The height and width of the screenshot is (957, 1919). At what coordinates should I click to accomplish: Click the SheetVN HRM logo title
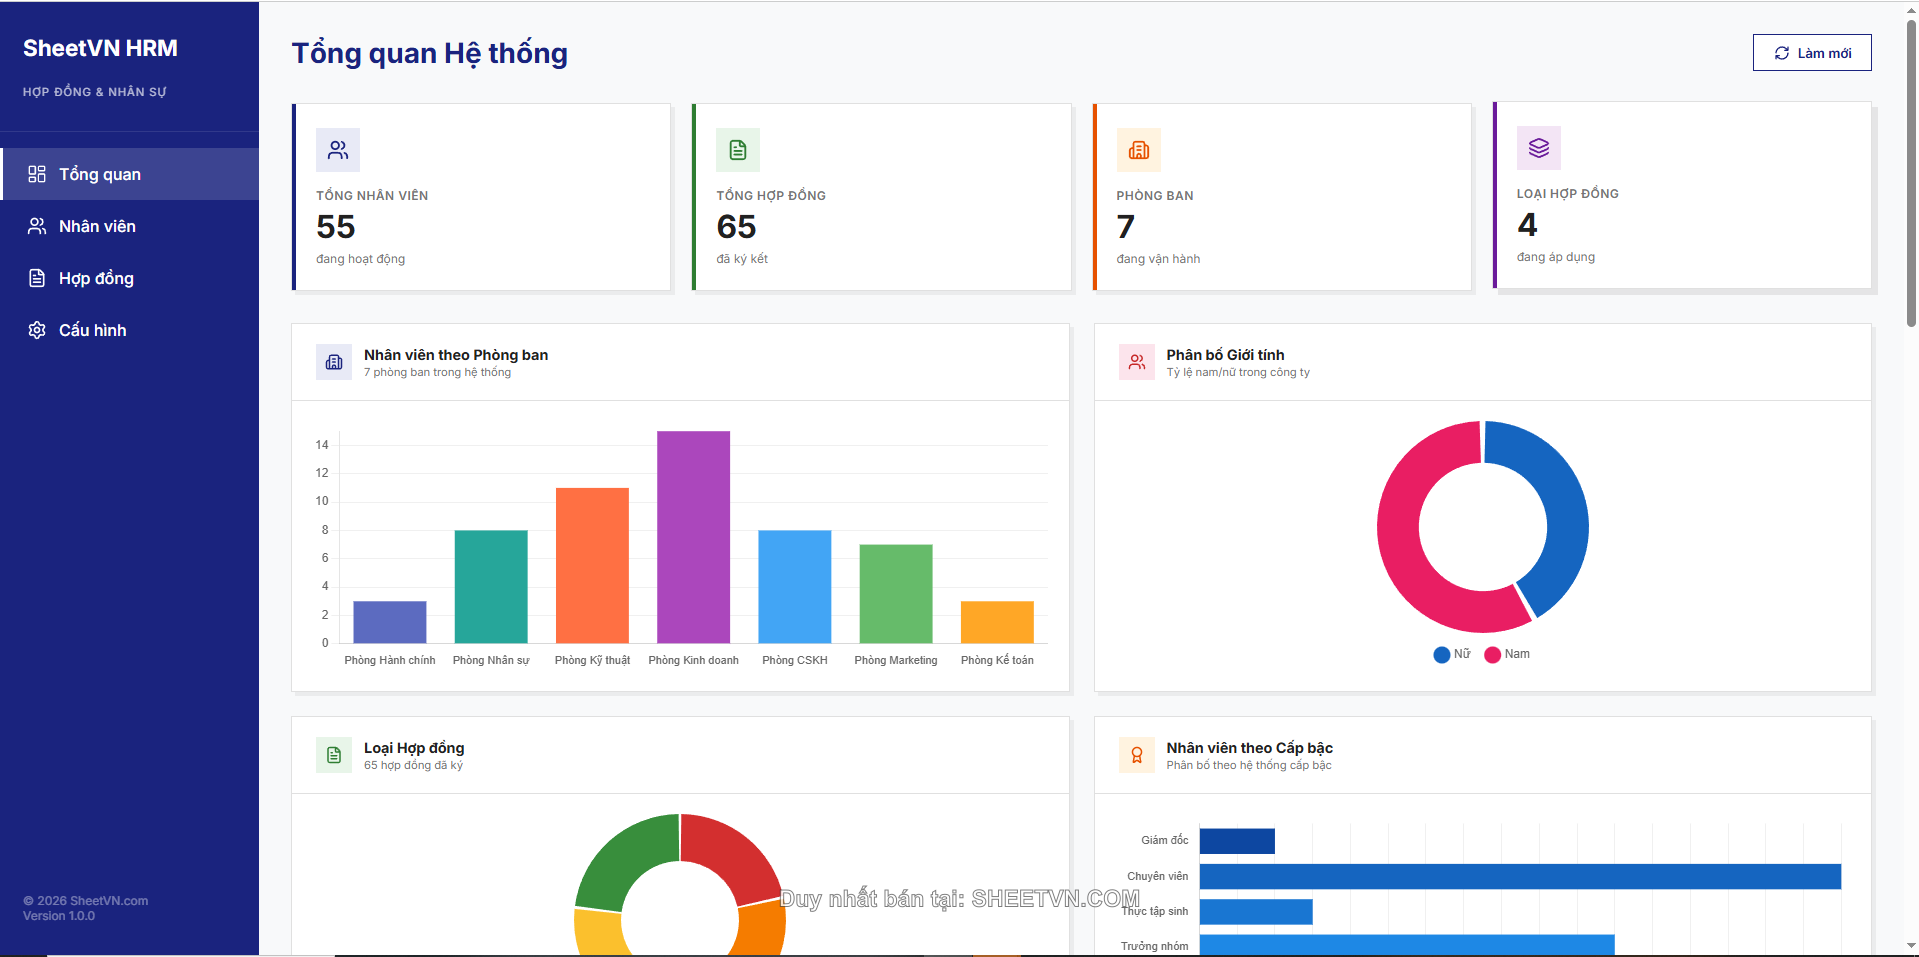click(100, 48)
